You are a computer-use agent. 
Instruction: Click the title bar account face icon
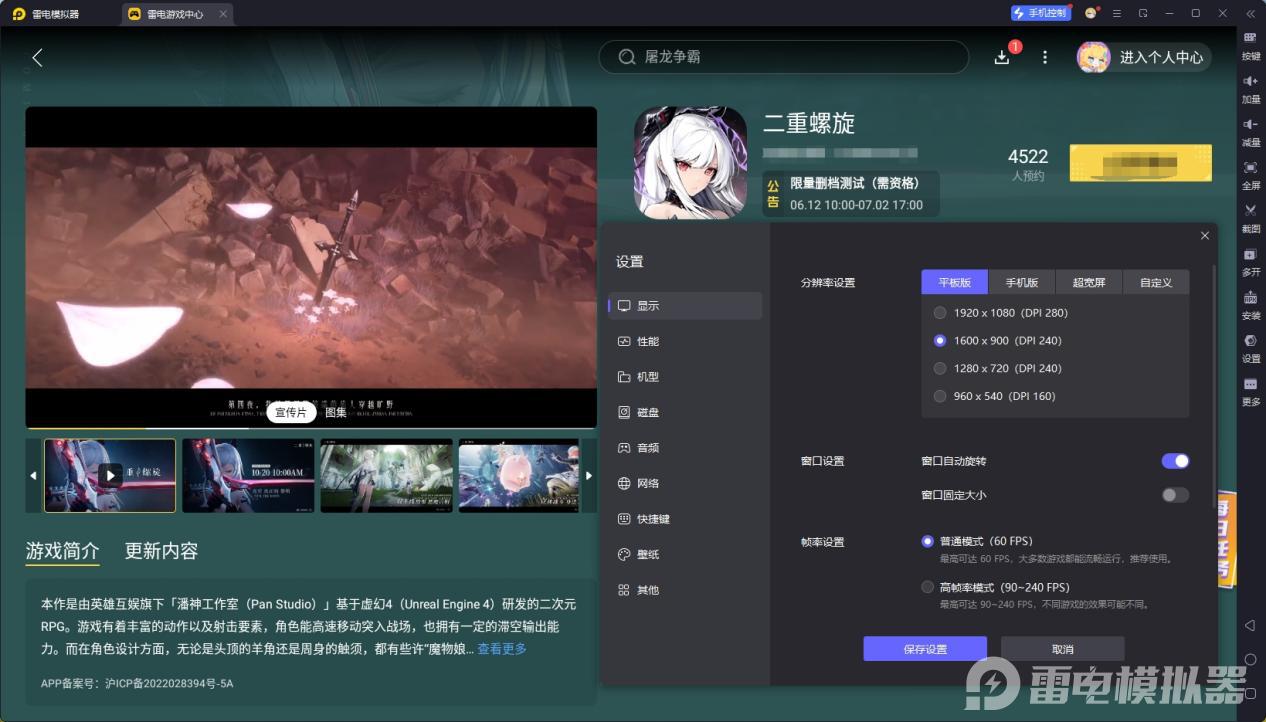point(1091,13)
